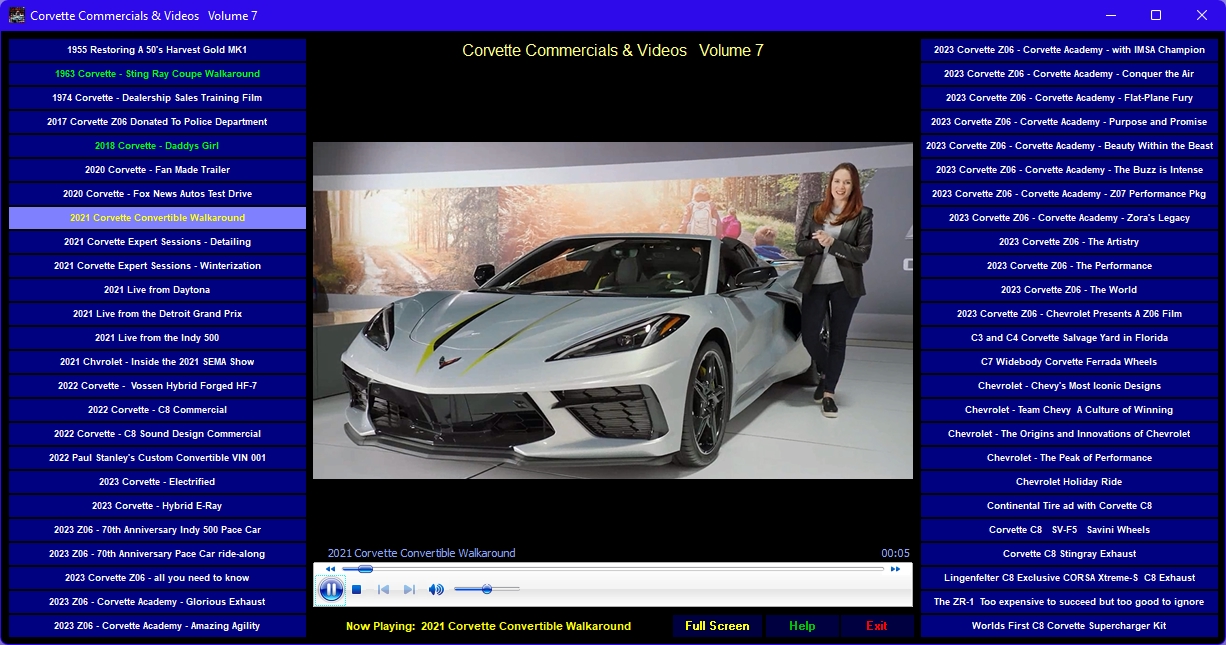Open 2017 Corvette Z06 Donated To Police Department
Screen dimensions: 1226x645
[x=157, y=122]
